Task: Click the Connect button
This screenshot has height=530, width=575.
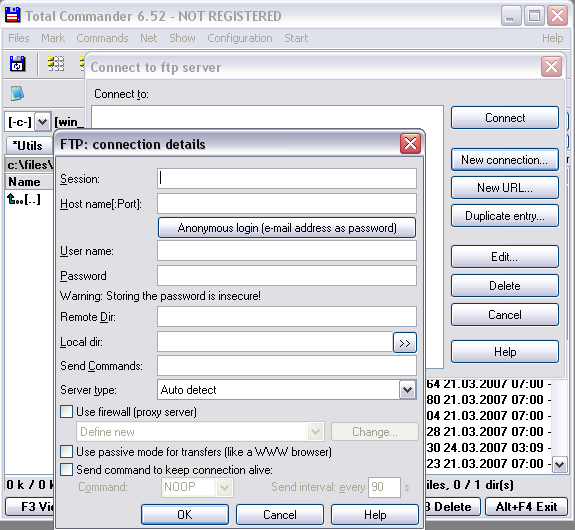Action: click(505, 118)
